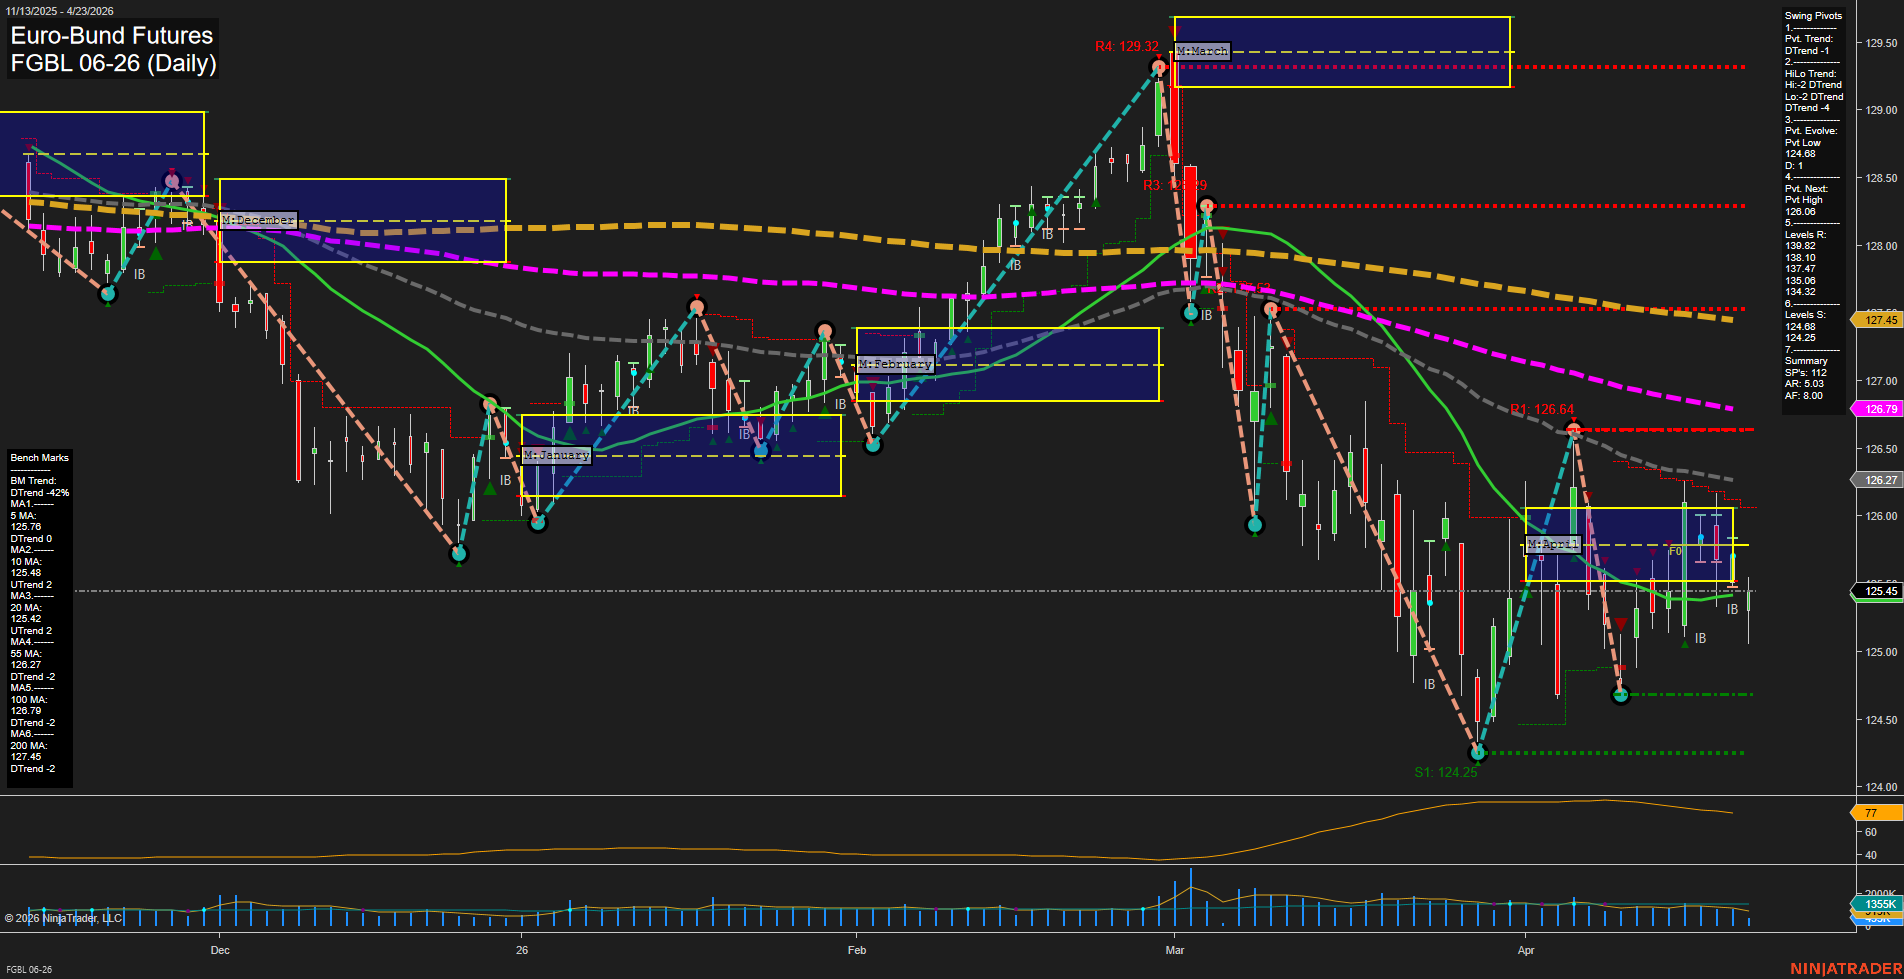The image size is (1904, 979).
Task: Select the orange 127.45 price level marker
Action: pyautogui.click(x=1879, y=320)
